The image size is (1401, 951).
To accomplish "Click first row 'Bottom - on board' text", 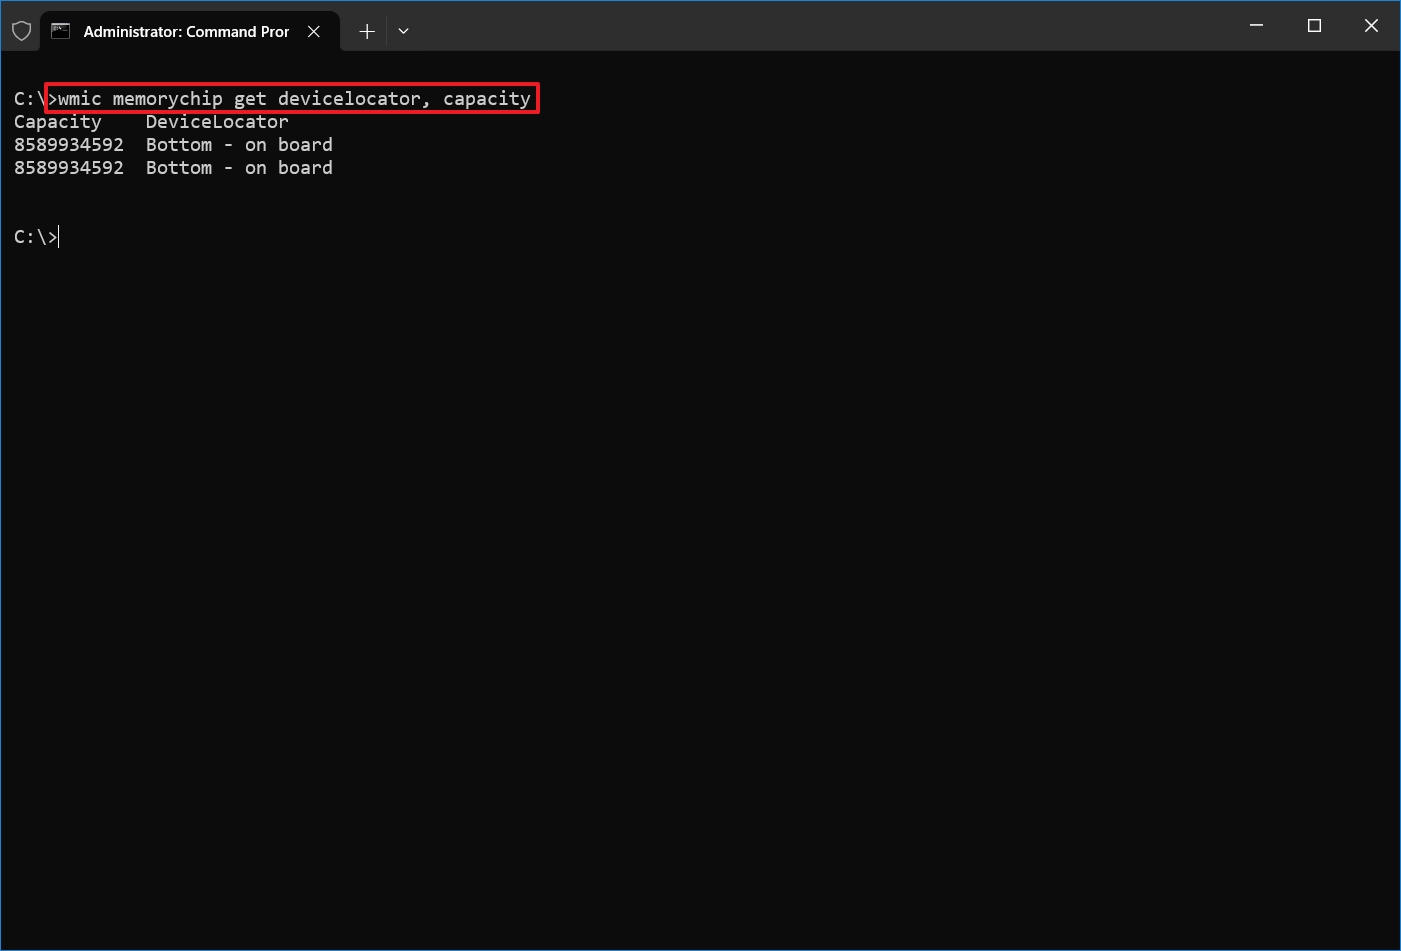I will pos(239,145).
